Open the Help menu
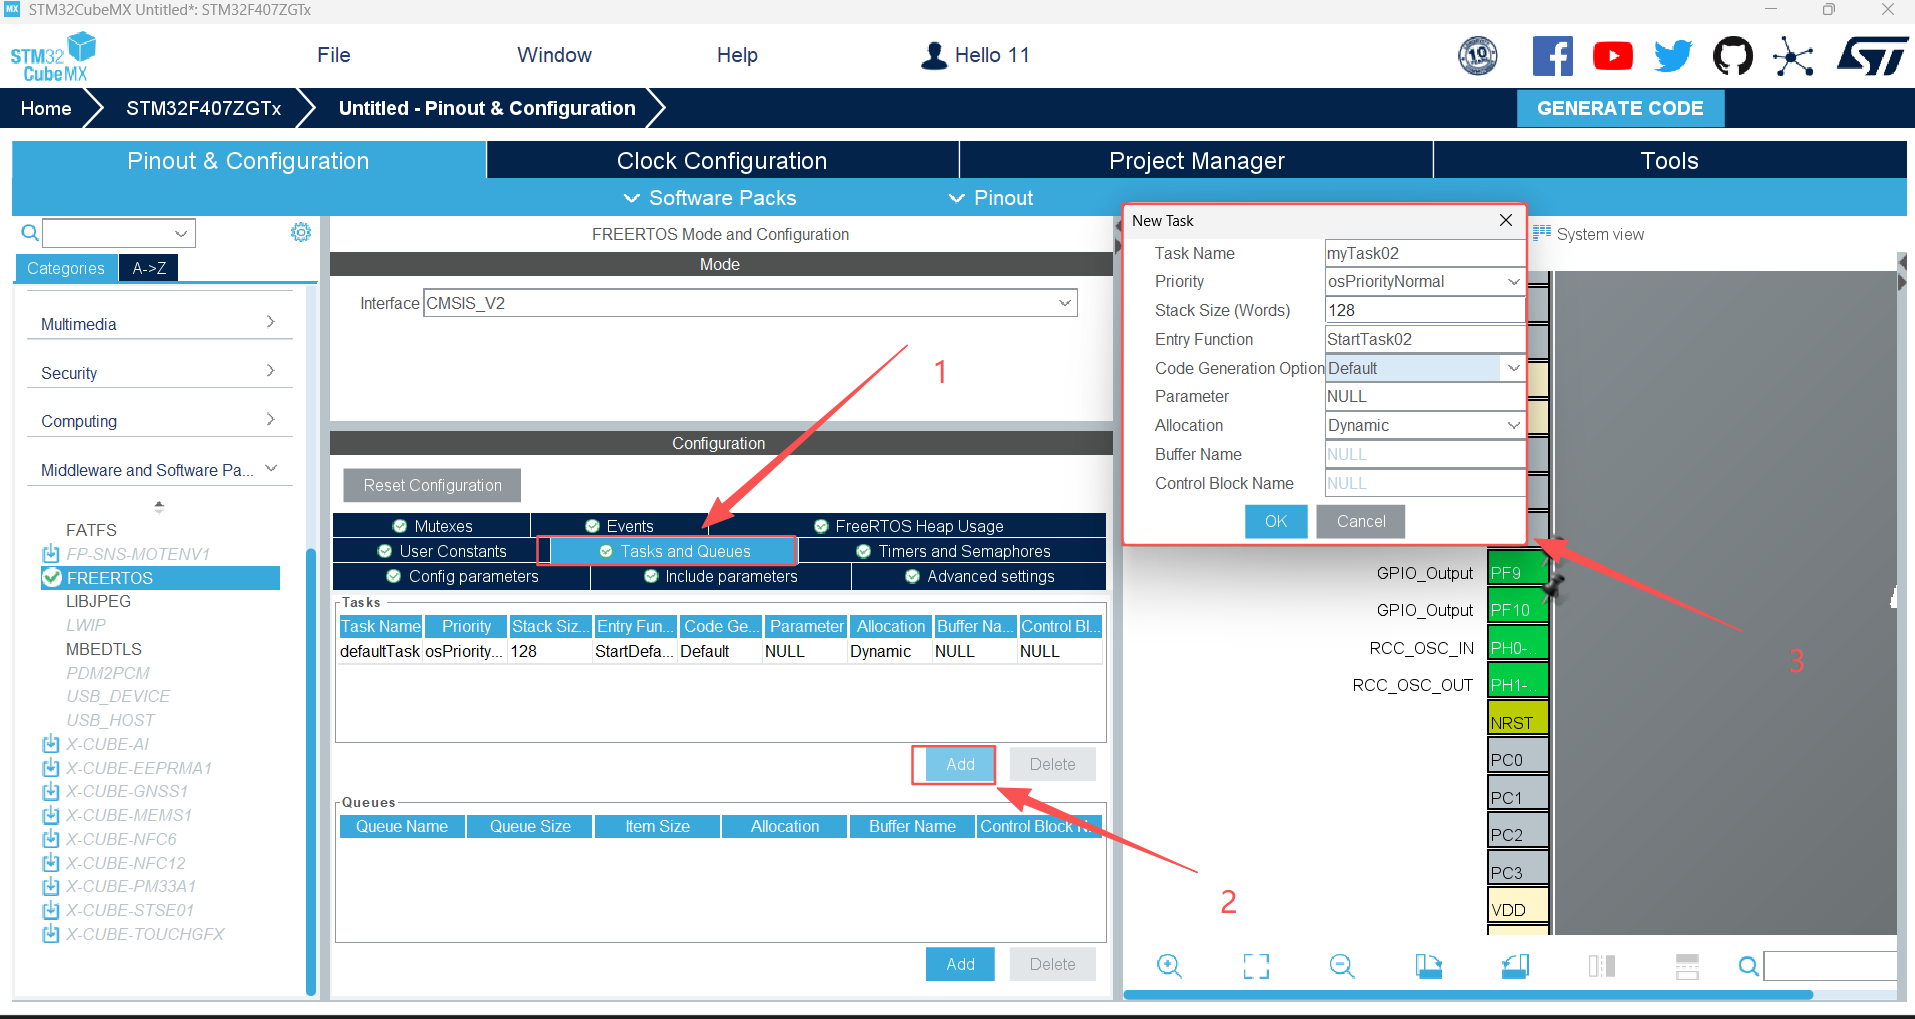 (737, 55)
